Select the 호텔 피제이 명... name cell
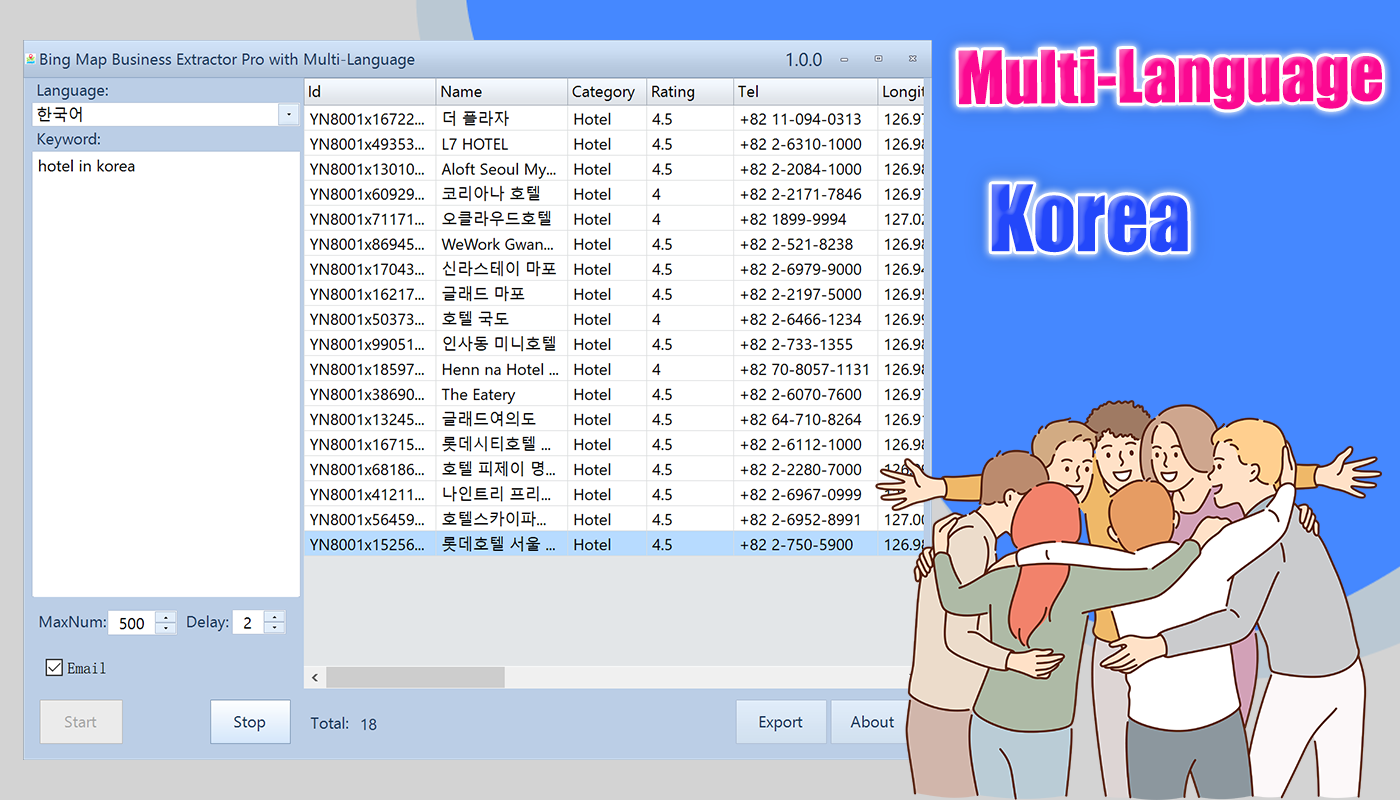 pyautogui.click(x=502, y=469)
